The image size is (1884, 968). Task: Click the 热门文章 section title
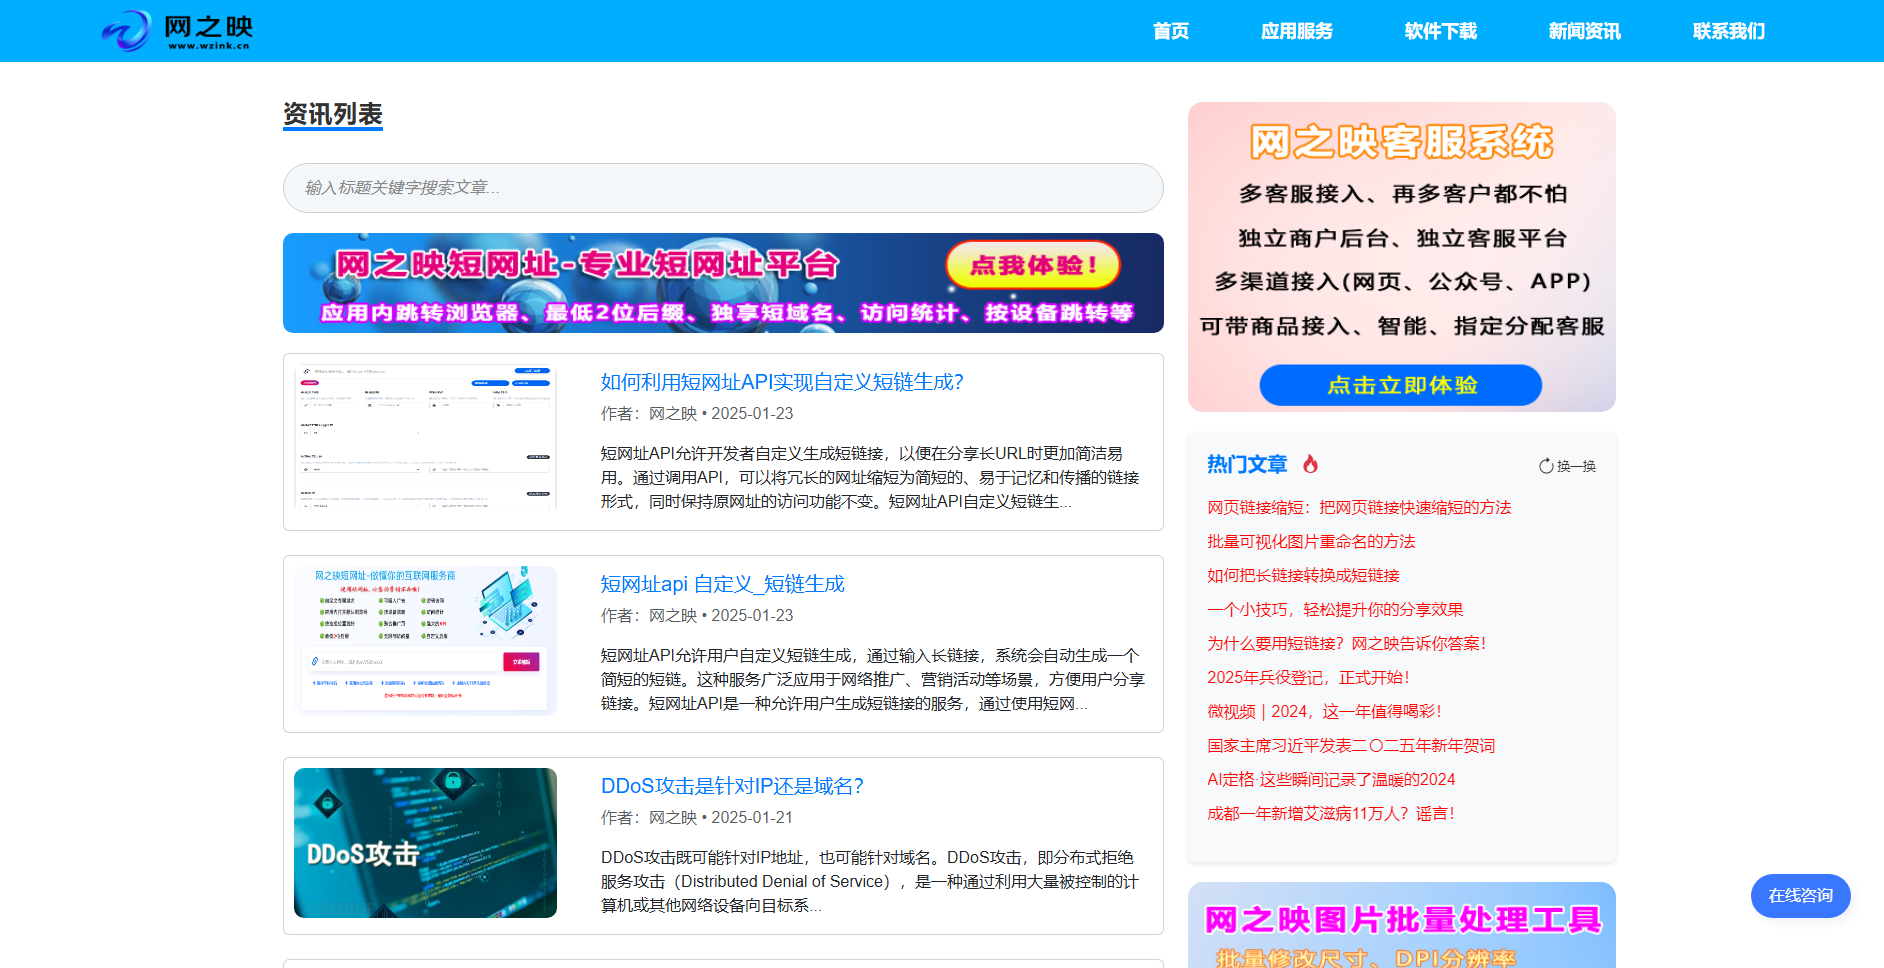click(x=1247, y=464)
